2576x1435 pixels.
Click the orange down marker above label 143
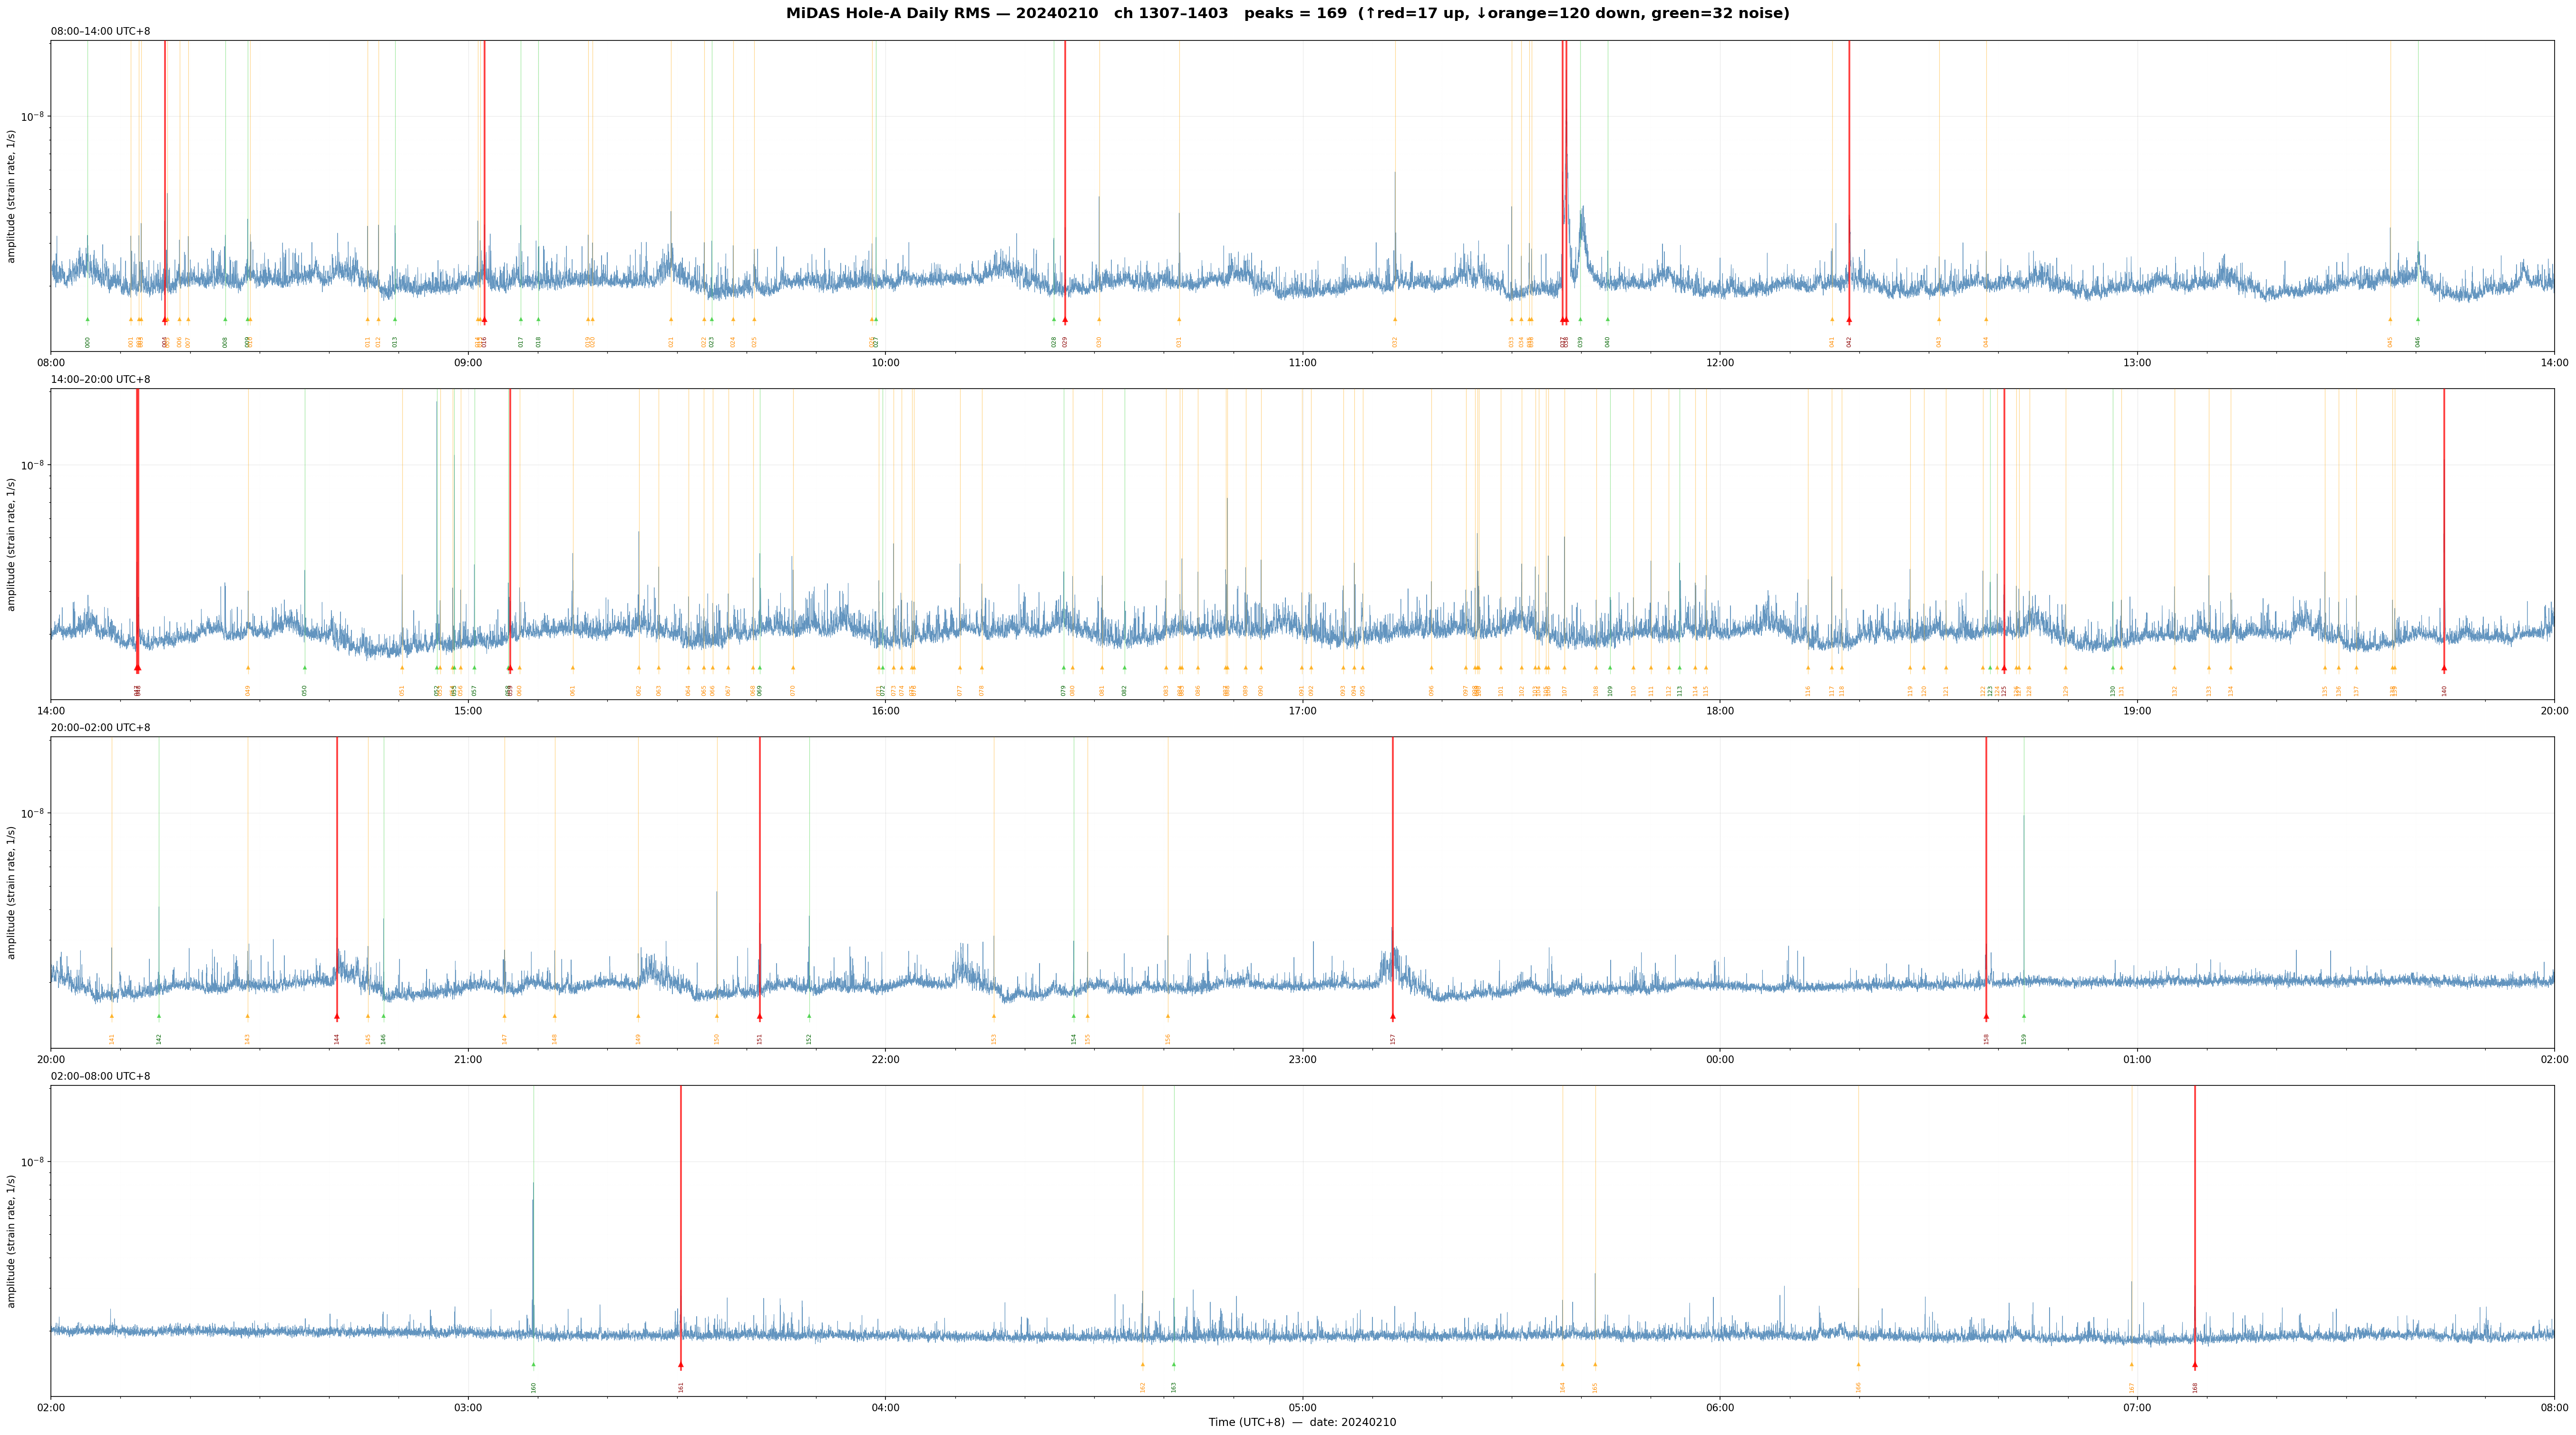(248, 1016)
